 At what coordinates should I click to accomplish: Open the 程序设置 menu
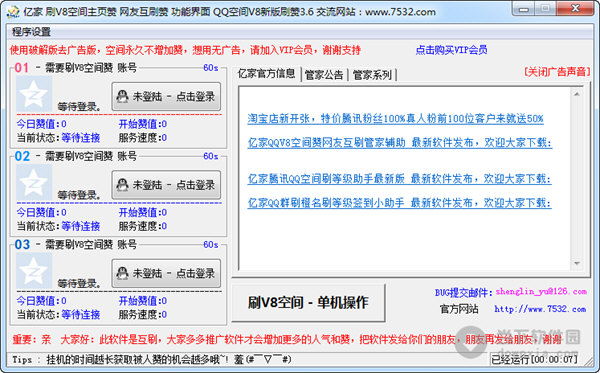[31, 32]
